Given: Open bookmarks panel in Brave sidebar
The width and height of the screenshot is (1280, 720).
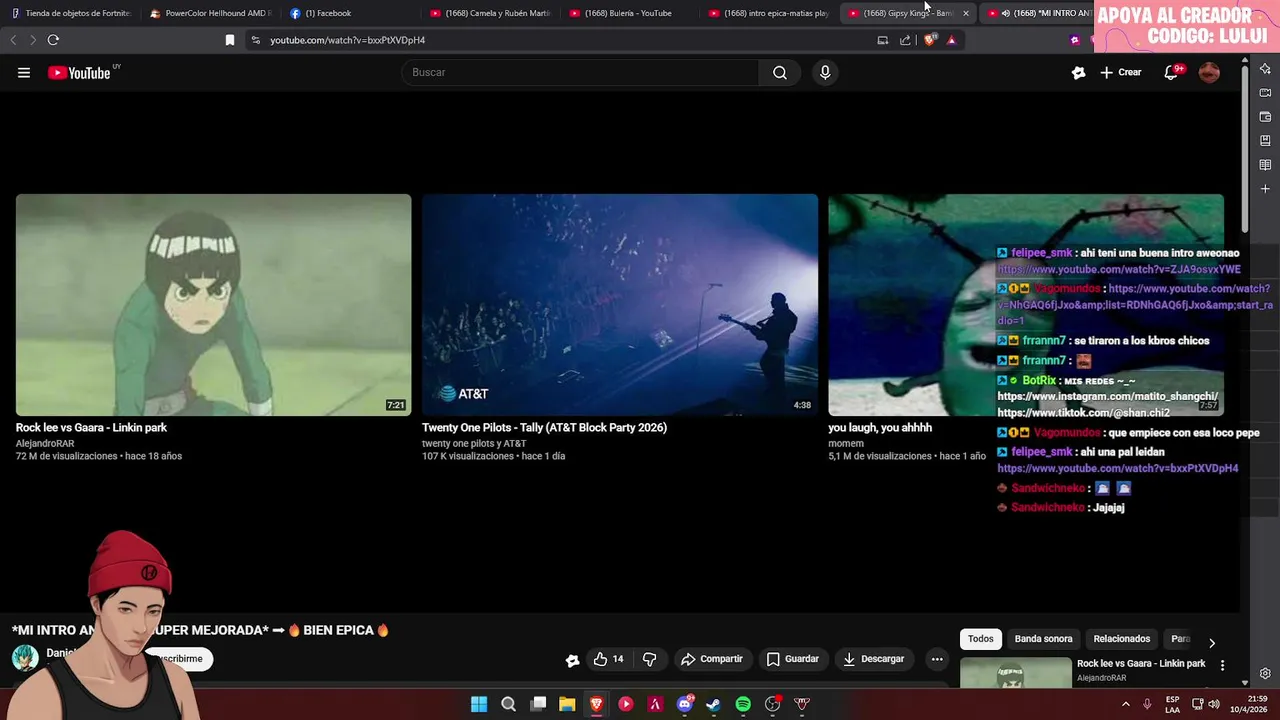Looking at the screenshot, I should click(x=1265, y=141).
